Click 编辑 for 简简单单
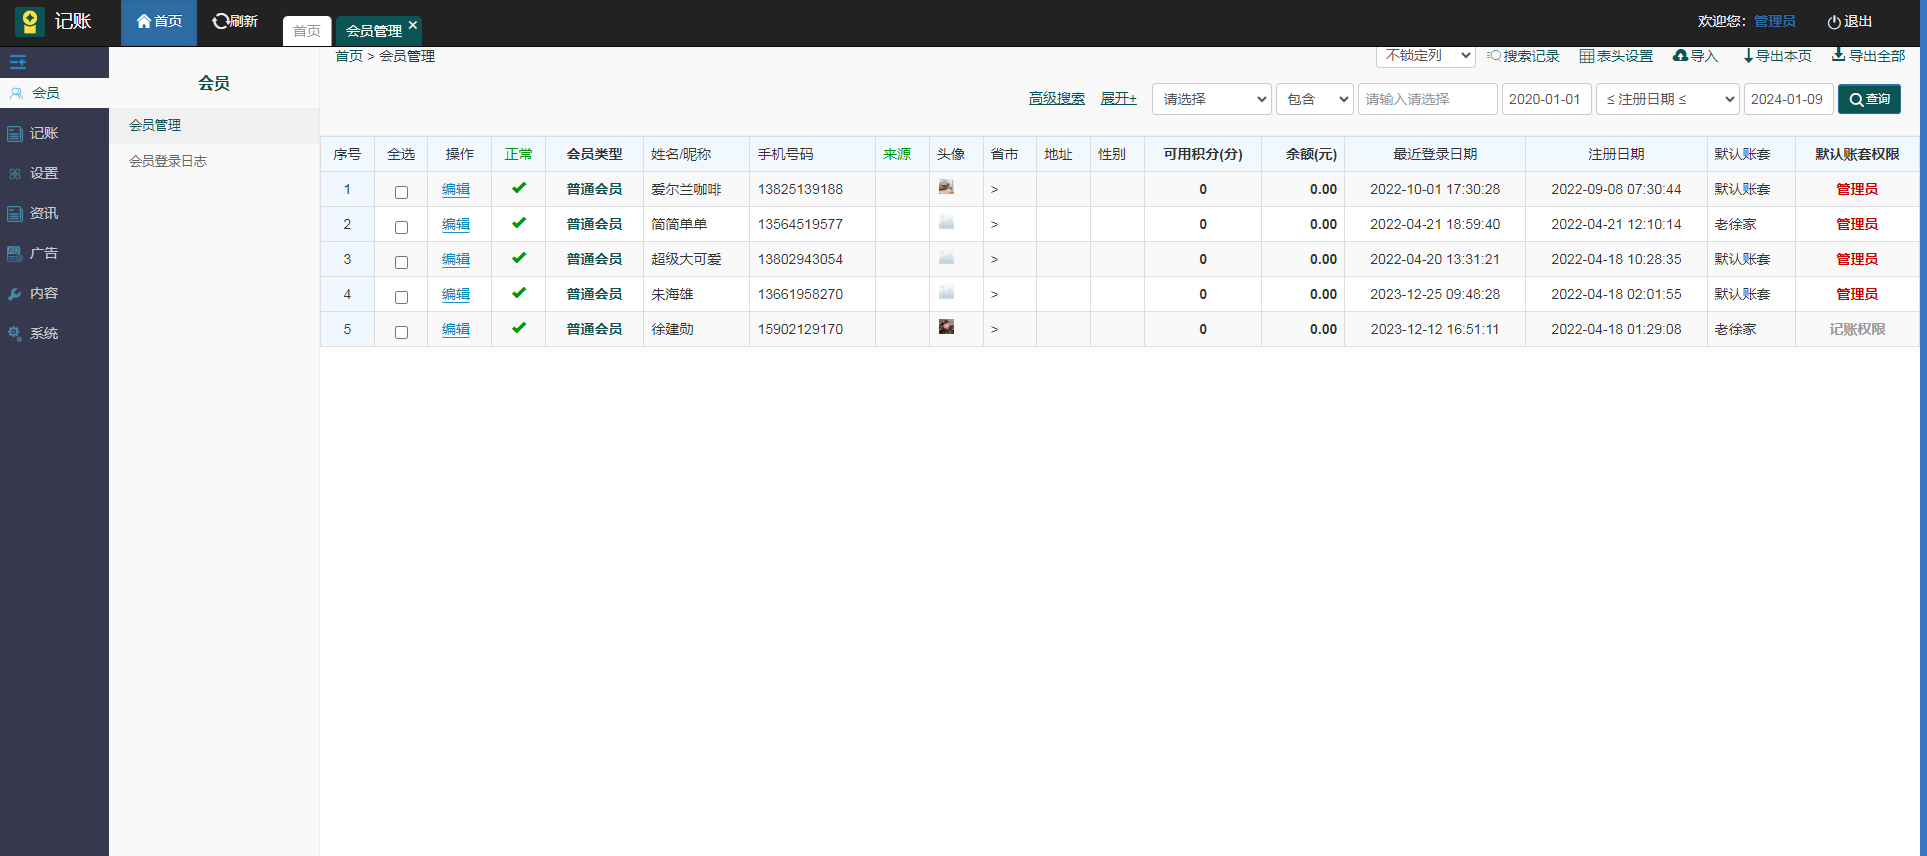 (x=456, y=224)
